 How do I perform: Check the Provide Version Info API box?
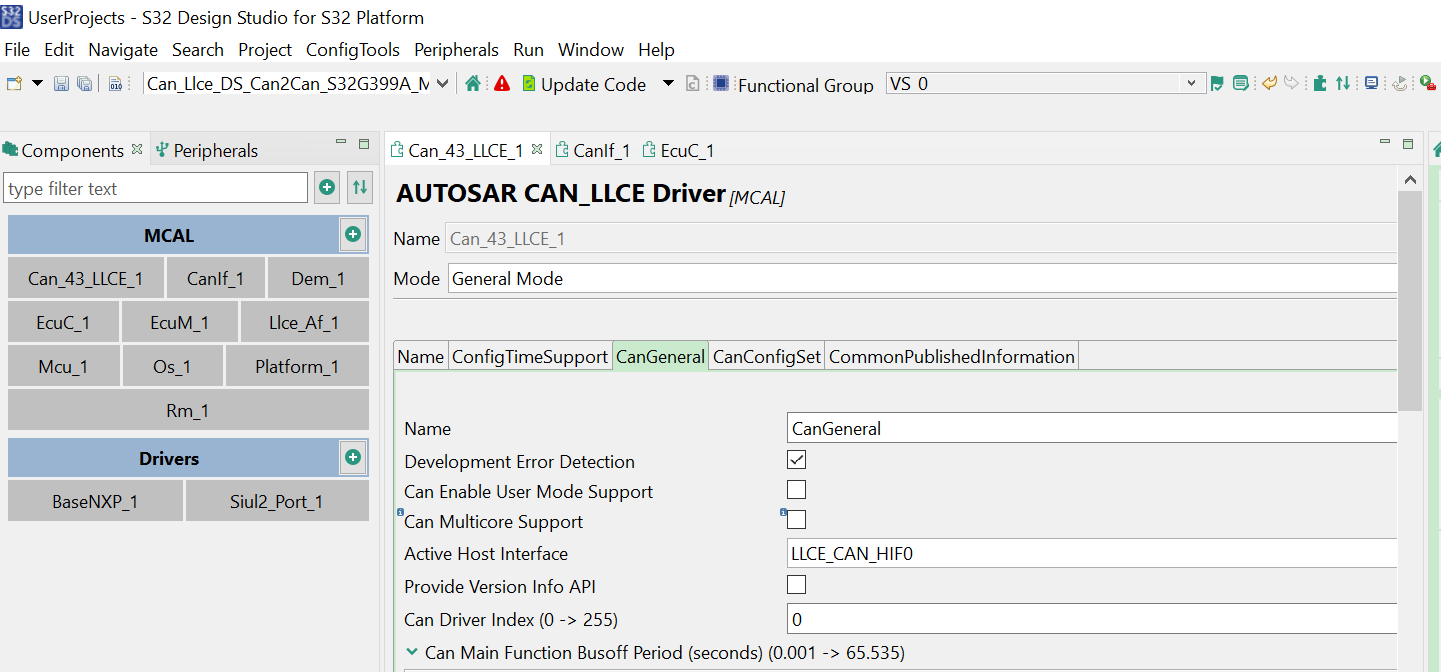(796, 584)
